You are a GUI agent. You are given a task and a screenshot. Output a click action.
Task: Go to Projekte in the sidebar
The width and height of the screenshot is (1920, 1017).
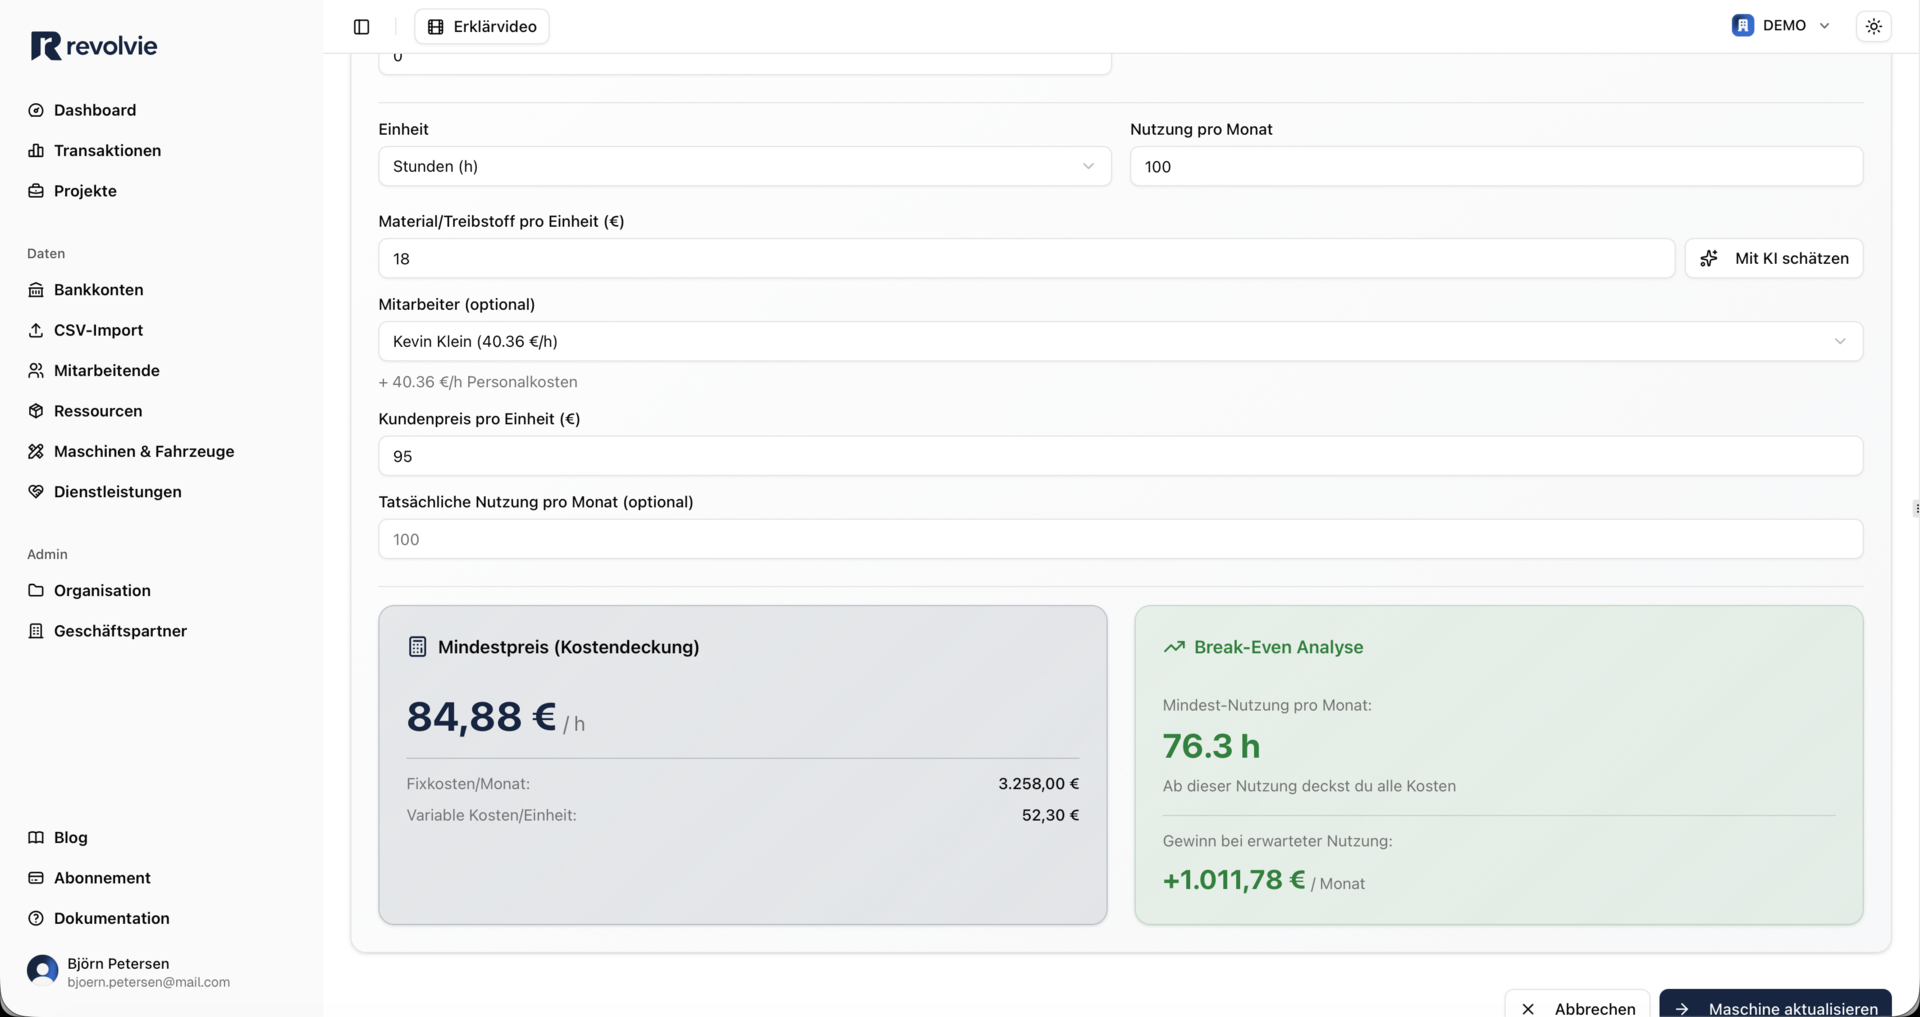[85, 191]
